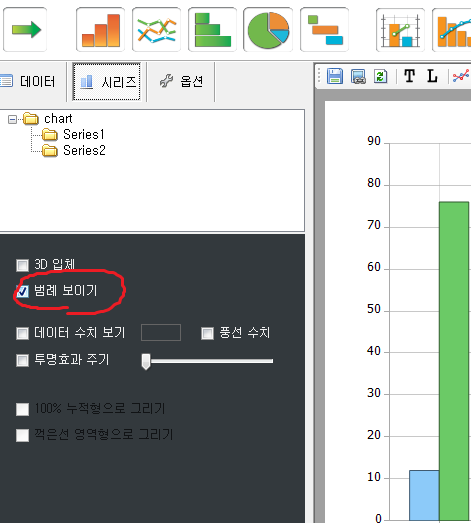The image size is (471, 523).
Task: Click the Y-axis value 50
Action: 374,309
